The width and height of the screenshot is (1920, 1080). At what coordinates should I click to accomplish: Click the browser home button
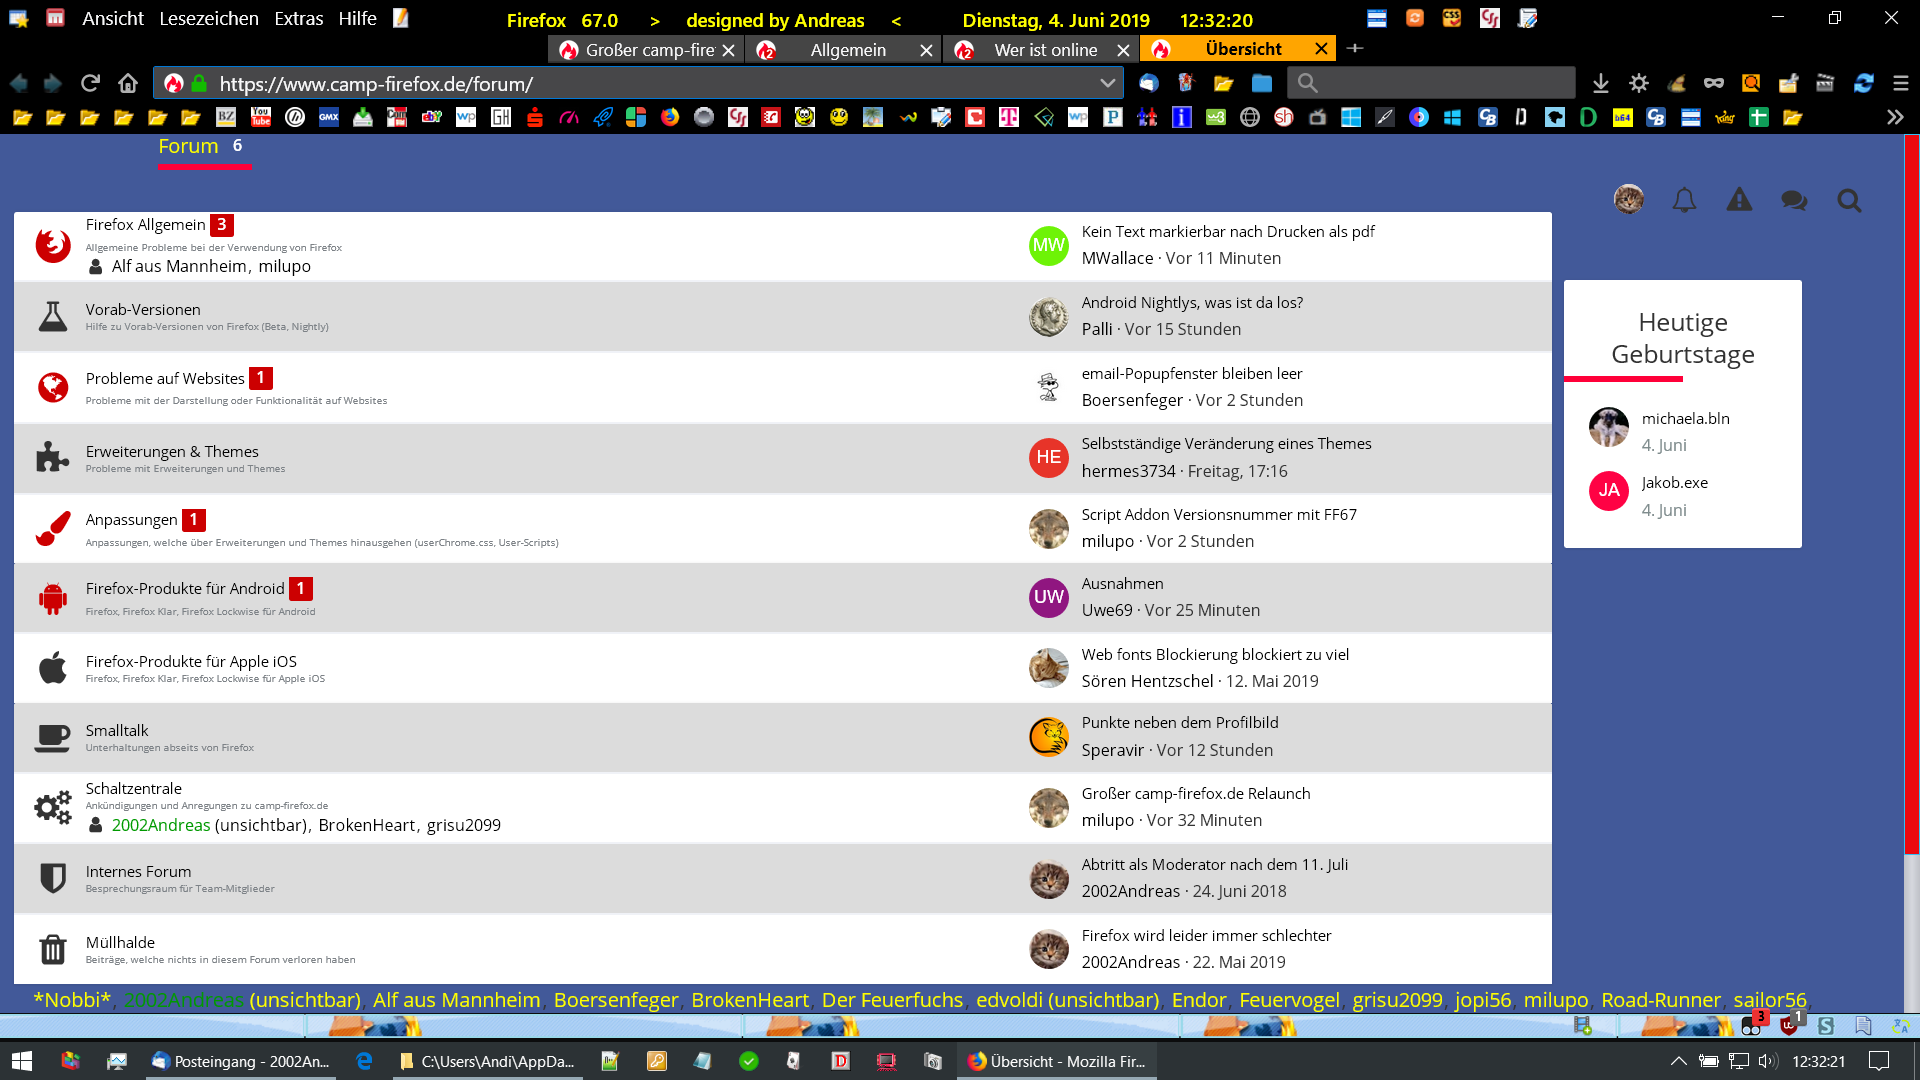click(127, 83)
